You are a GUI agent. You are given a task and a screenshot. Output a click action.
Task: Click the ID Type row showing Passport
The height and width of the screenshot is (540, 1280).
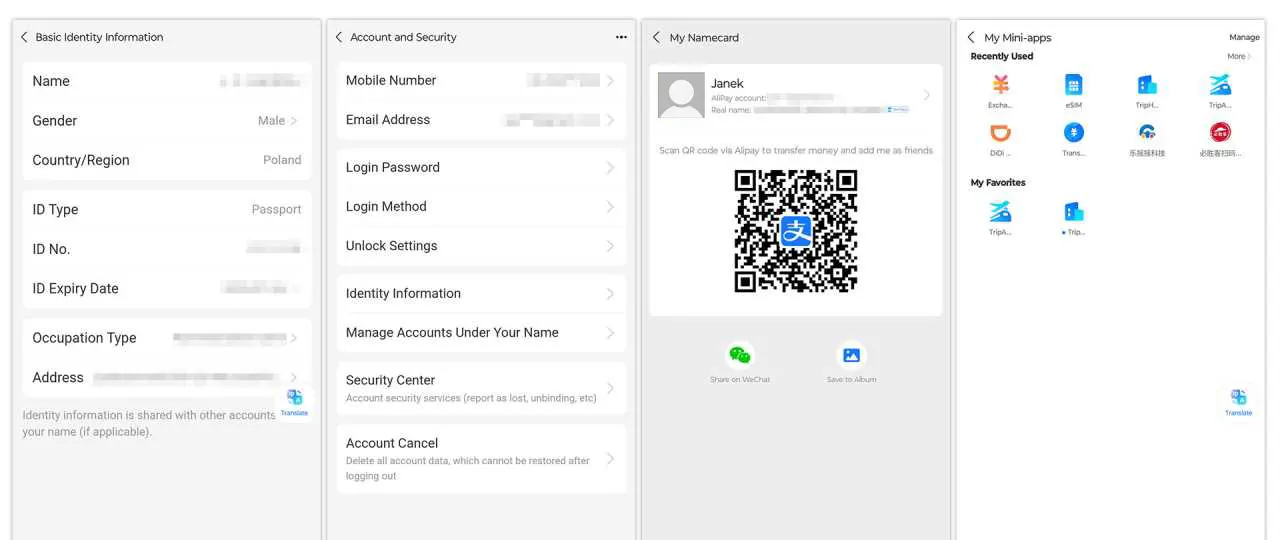[x=167, y=209]
